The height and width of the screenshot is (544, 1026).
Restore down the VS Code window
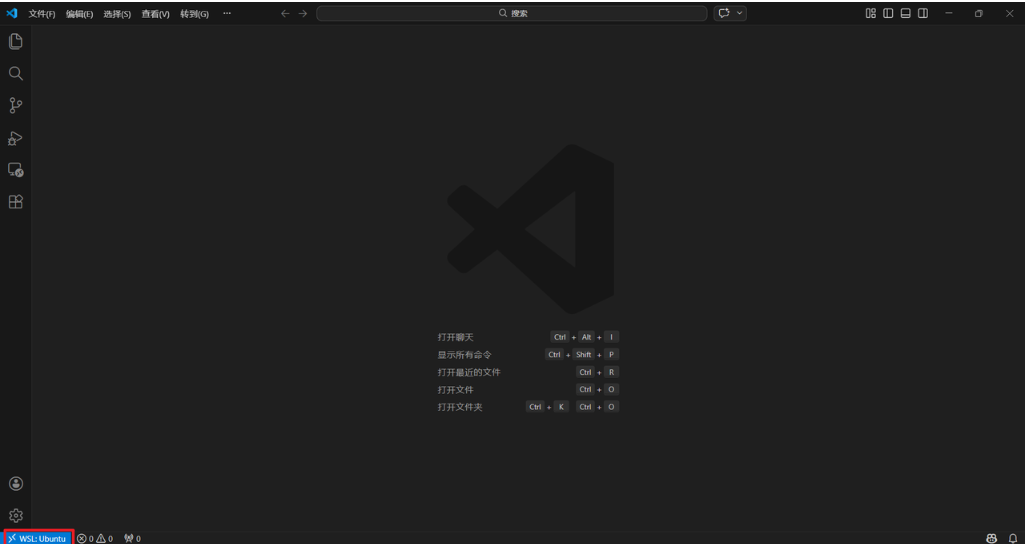pos(979,13)
